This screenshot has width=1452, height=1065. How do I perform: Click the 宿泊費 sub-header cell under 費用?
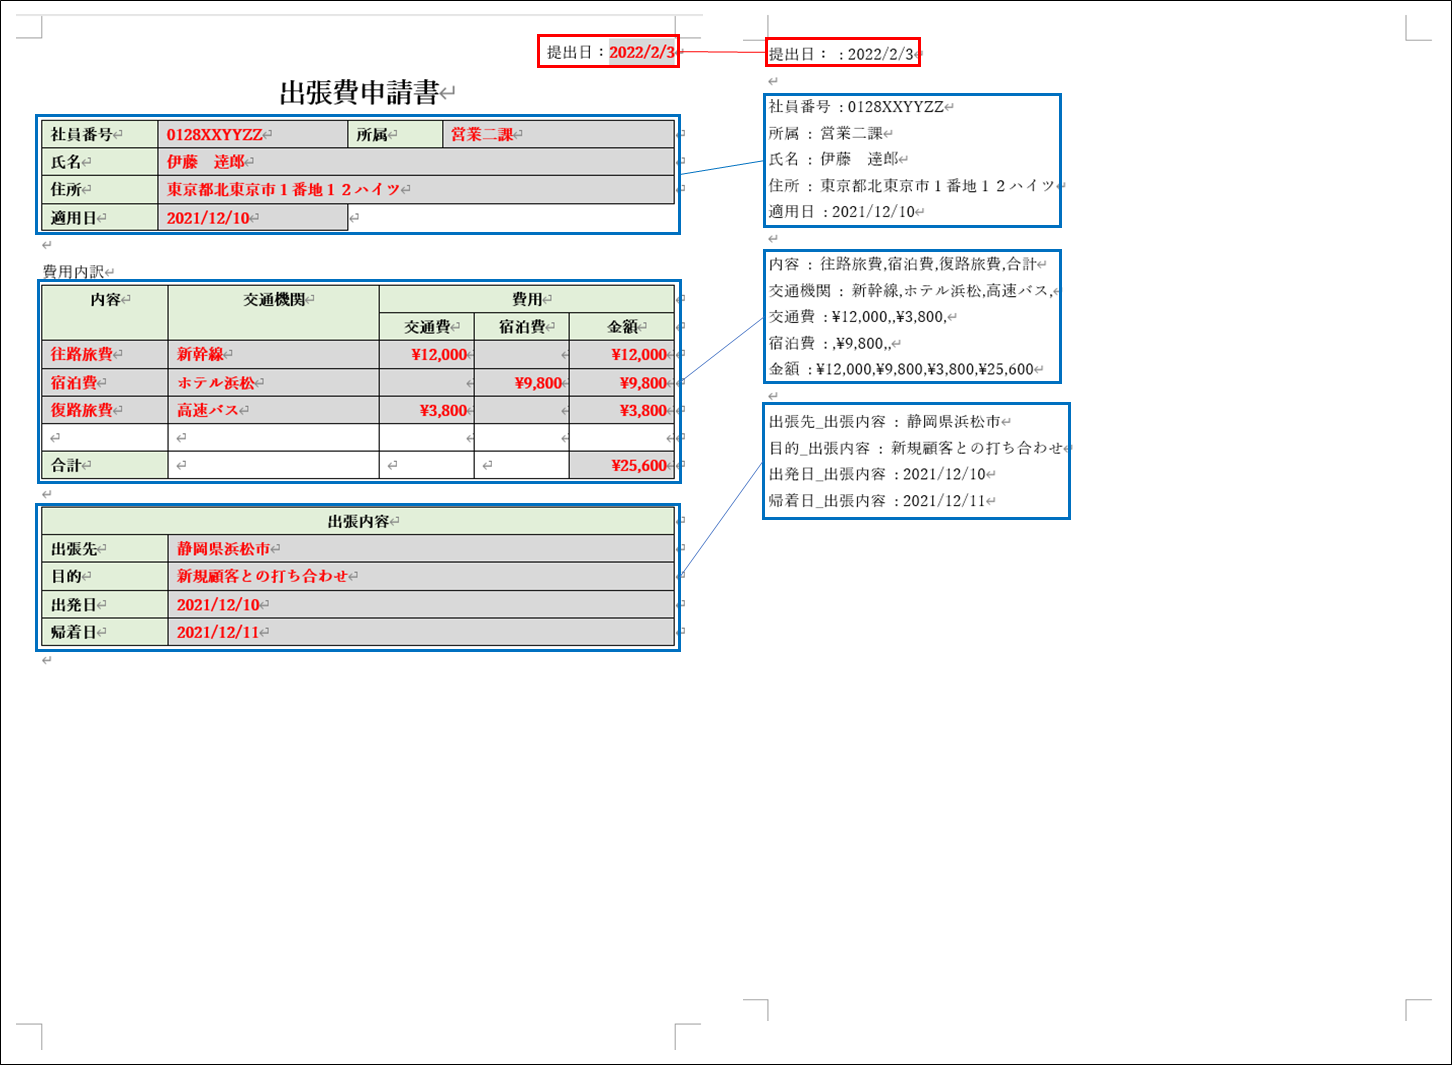(x=522, y=326)
